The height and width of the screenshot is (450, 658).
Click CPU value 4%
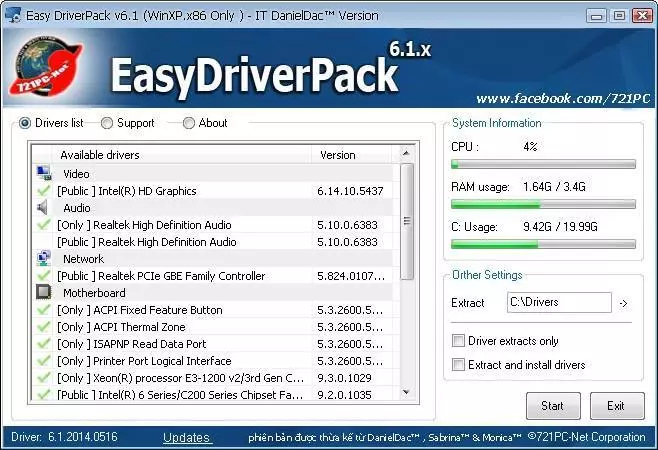click(x=530, y=147)
